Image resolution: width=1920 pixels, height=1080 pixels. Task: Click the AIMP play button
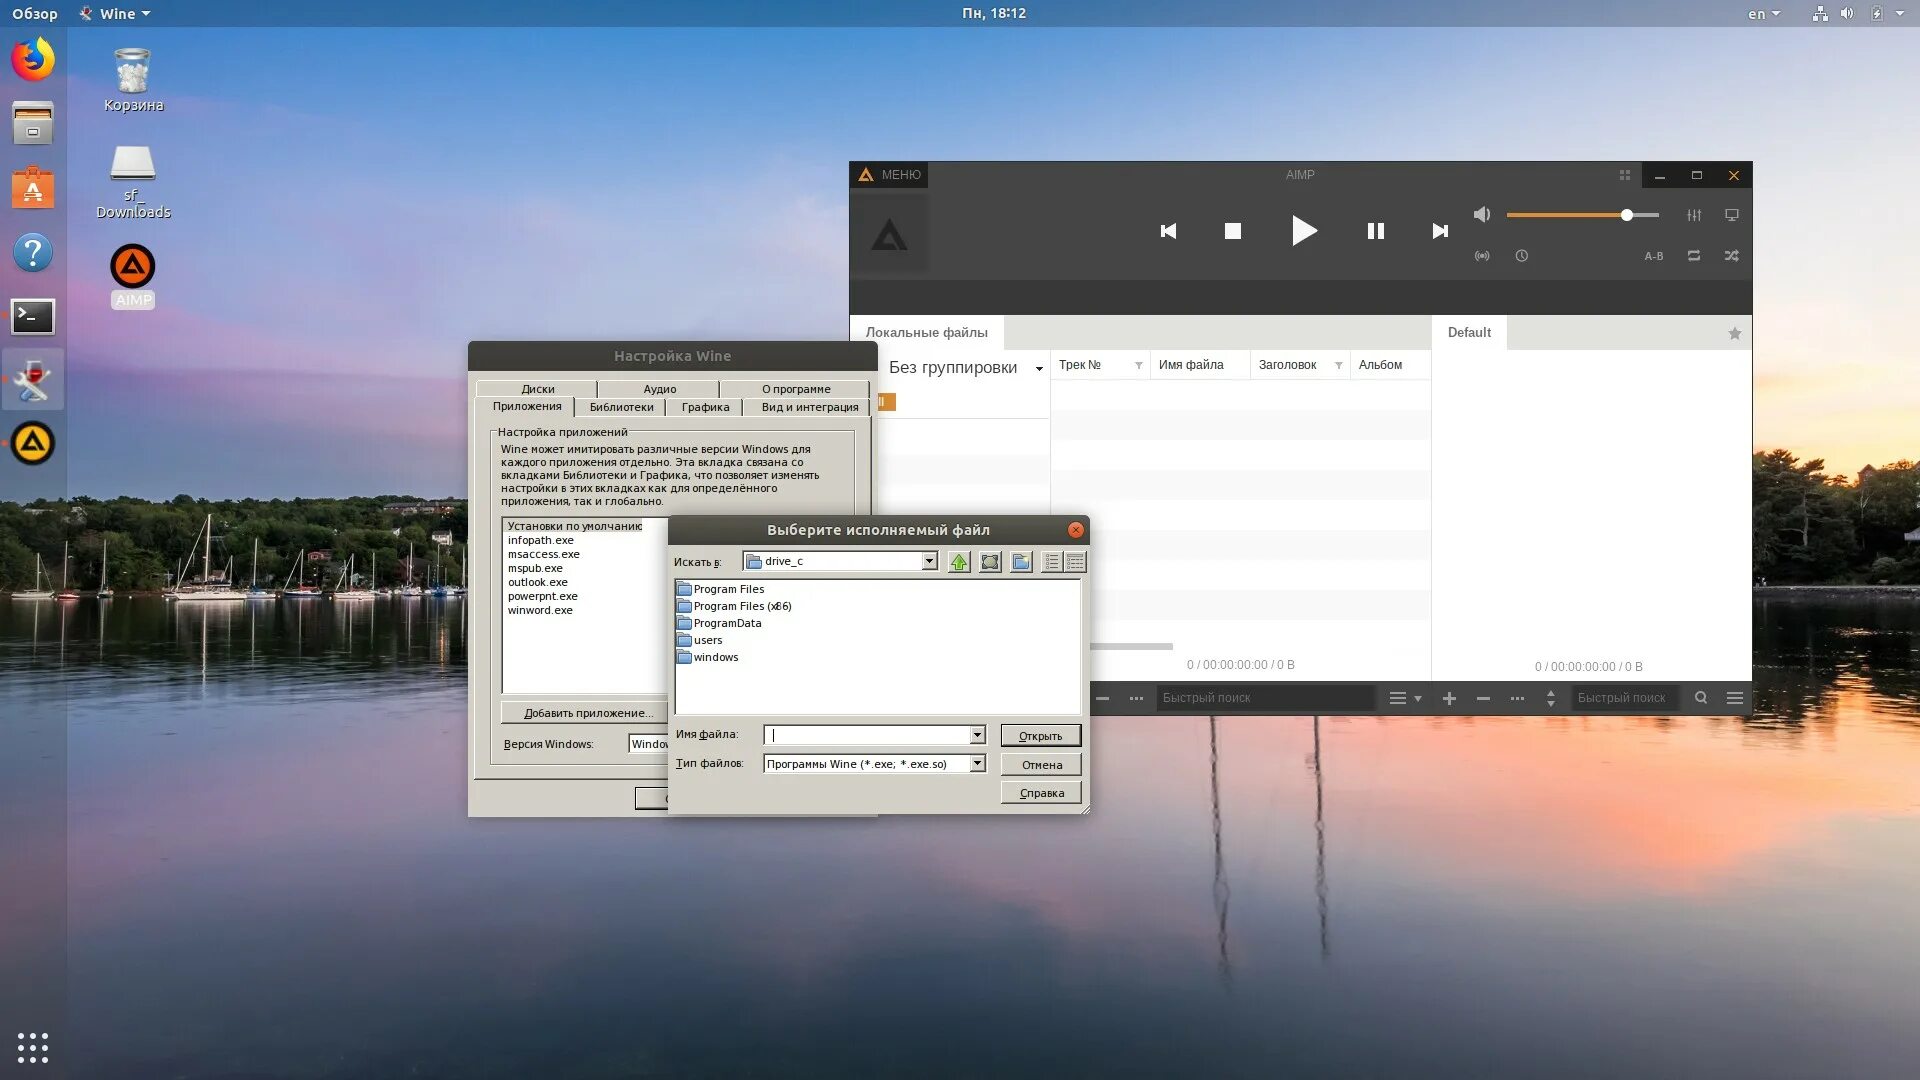pos(1303,231)
